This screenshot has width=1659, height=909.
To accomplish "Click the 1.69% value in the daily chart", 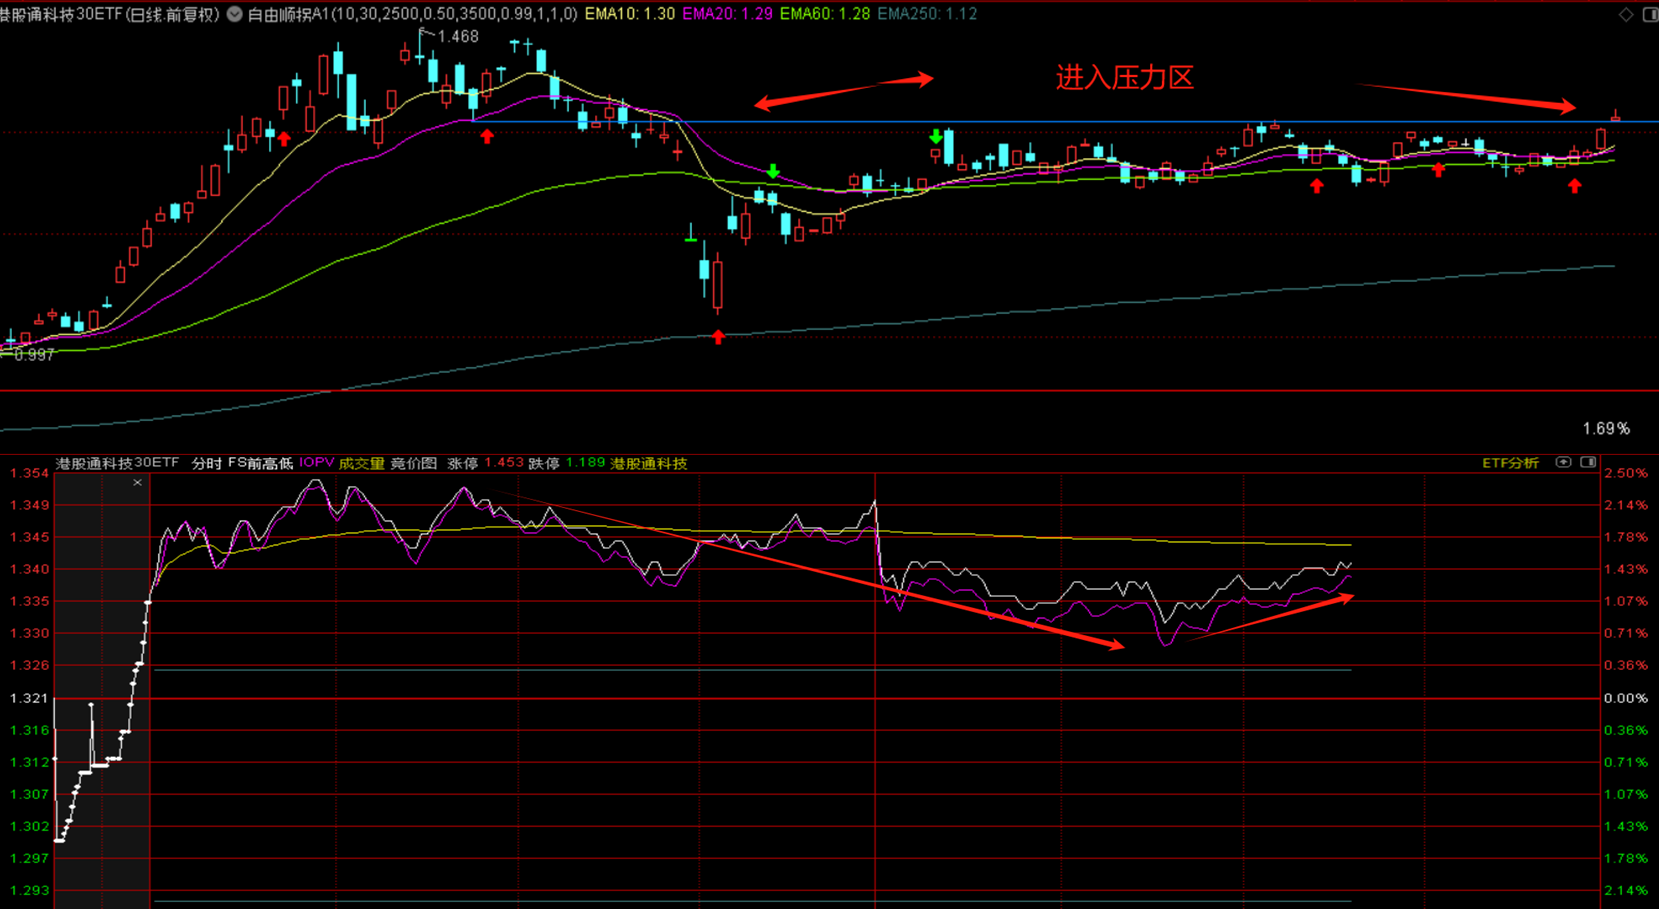I will [x=1606, y=429].
